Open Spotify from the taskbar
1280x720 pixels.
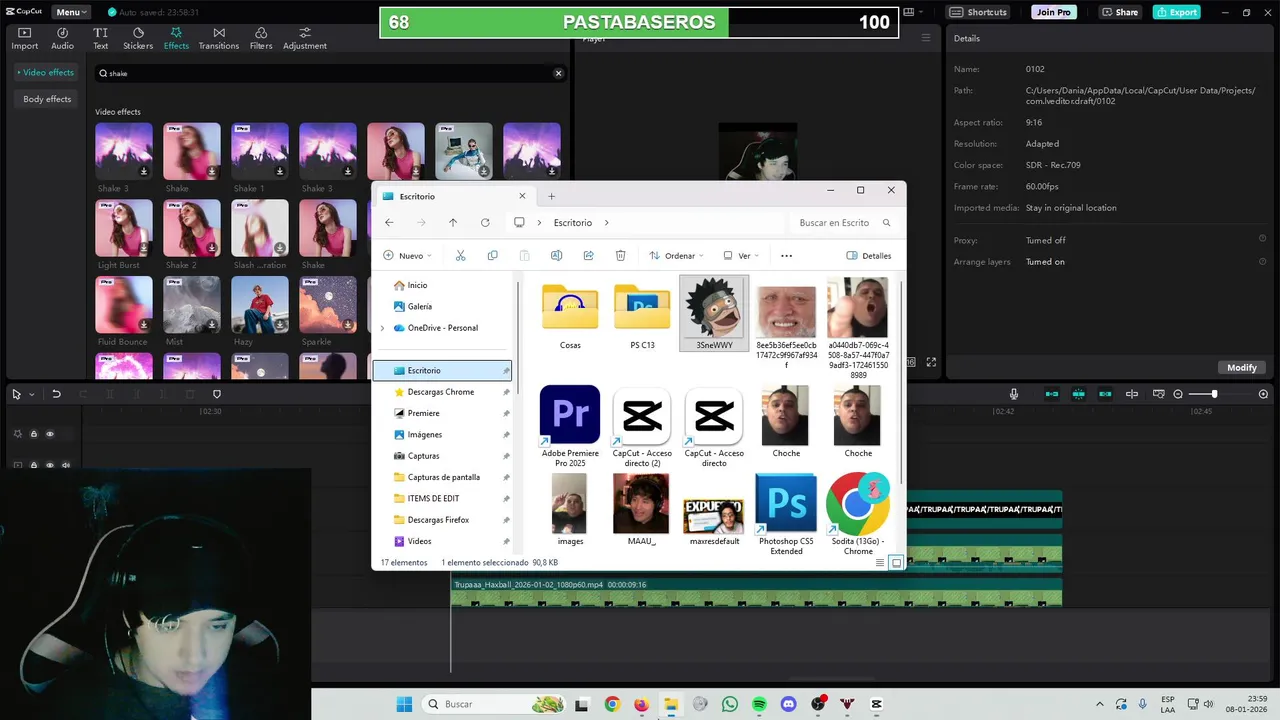(x=759, y=704)
